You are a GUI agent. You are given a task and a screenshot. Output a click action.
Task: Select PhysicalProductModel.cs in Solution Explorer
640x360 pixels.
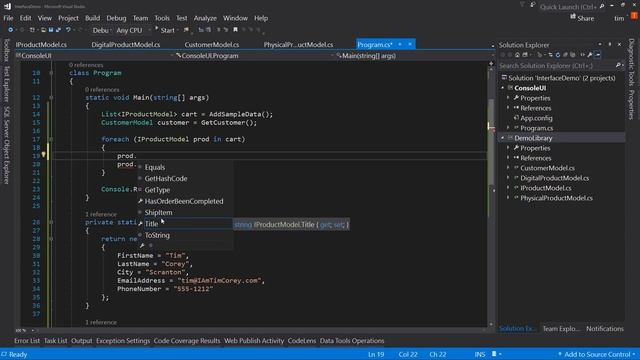(x=556, y=198)
